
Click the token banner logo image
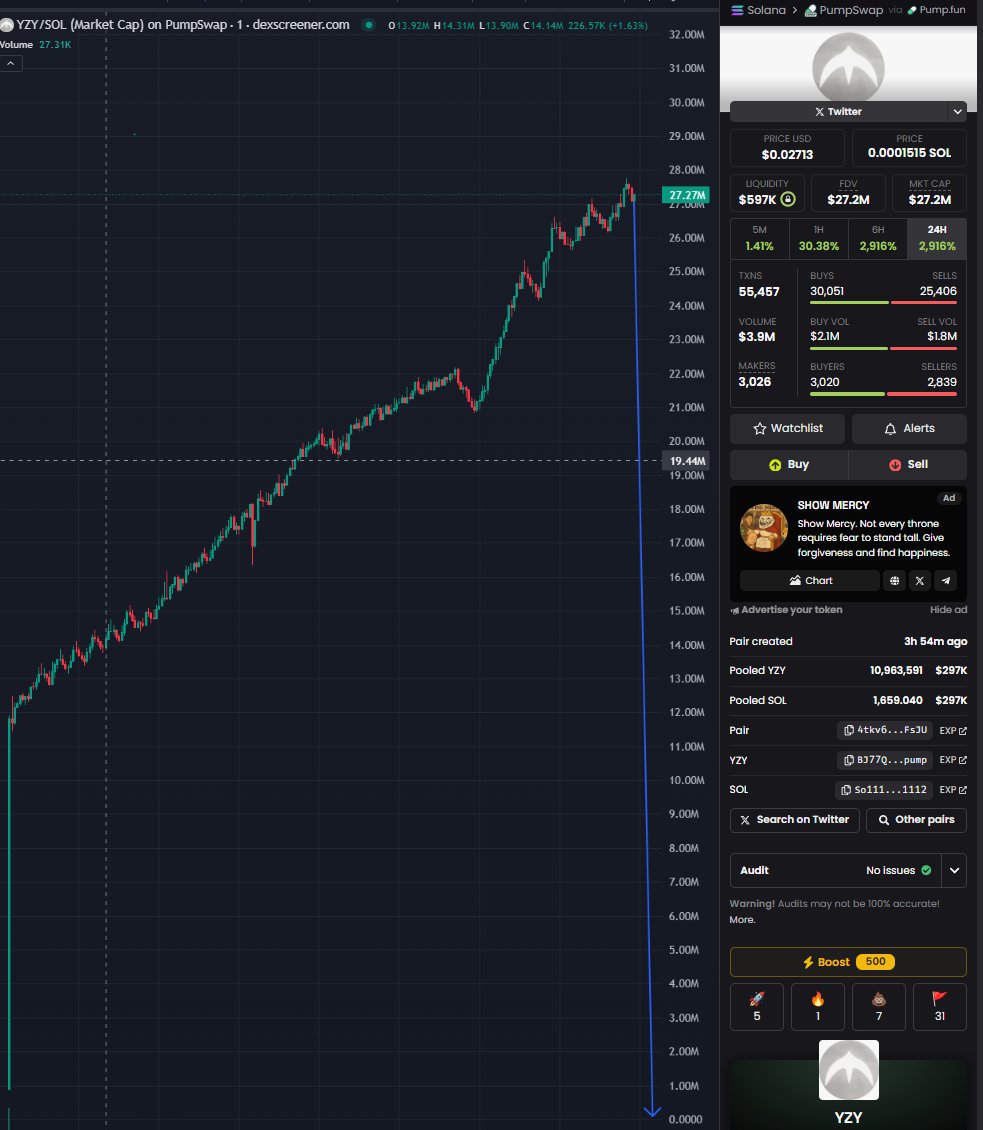(x=848, y=67)
